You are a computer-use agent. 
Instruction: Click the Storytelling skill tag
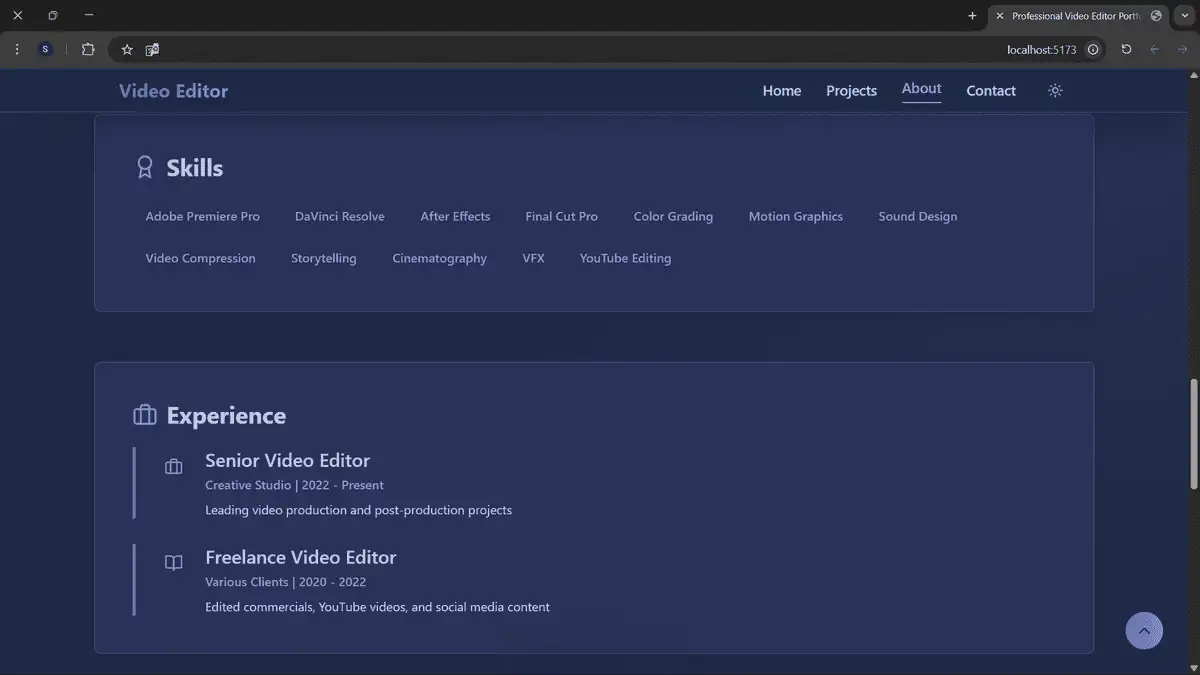[x=324, y=258]
